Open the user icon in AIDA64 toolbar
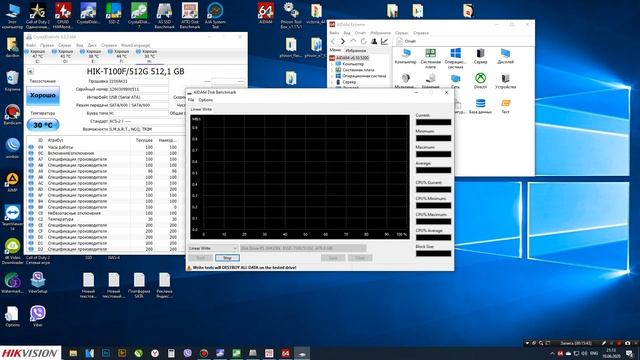 [374, 41]
